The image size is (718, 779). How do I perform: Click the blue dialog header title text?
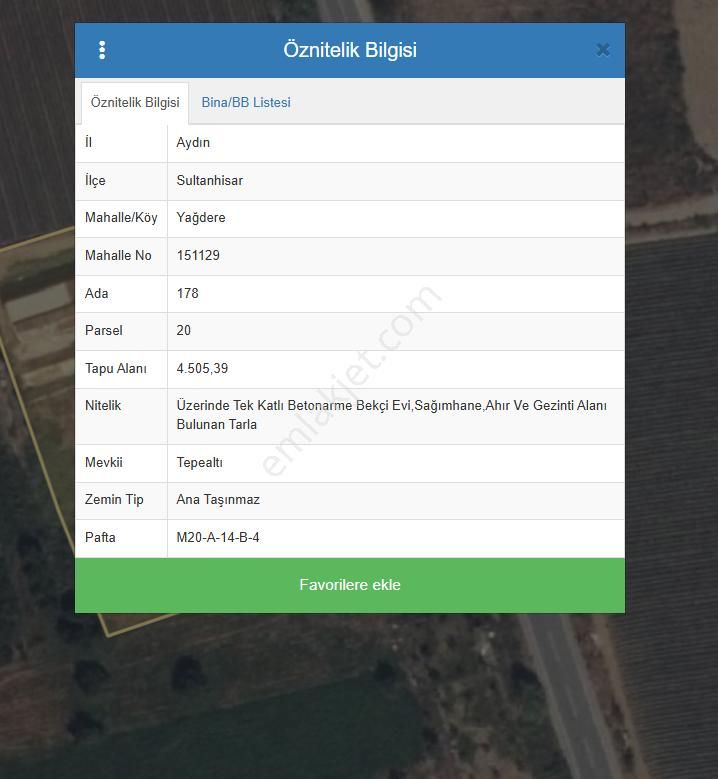tap(350, 50)
